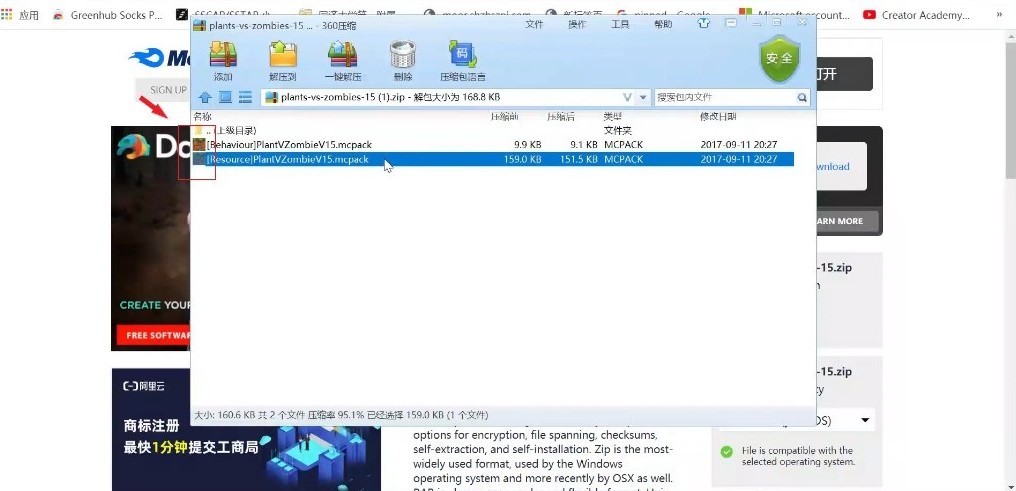Viewport: 1016px width, 491px height.
Task: Click the 151.5 KB compressed size cell
Action: pyautogui.click(x=578, y=159)
